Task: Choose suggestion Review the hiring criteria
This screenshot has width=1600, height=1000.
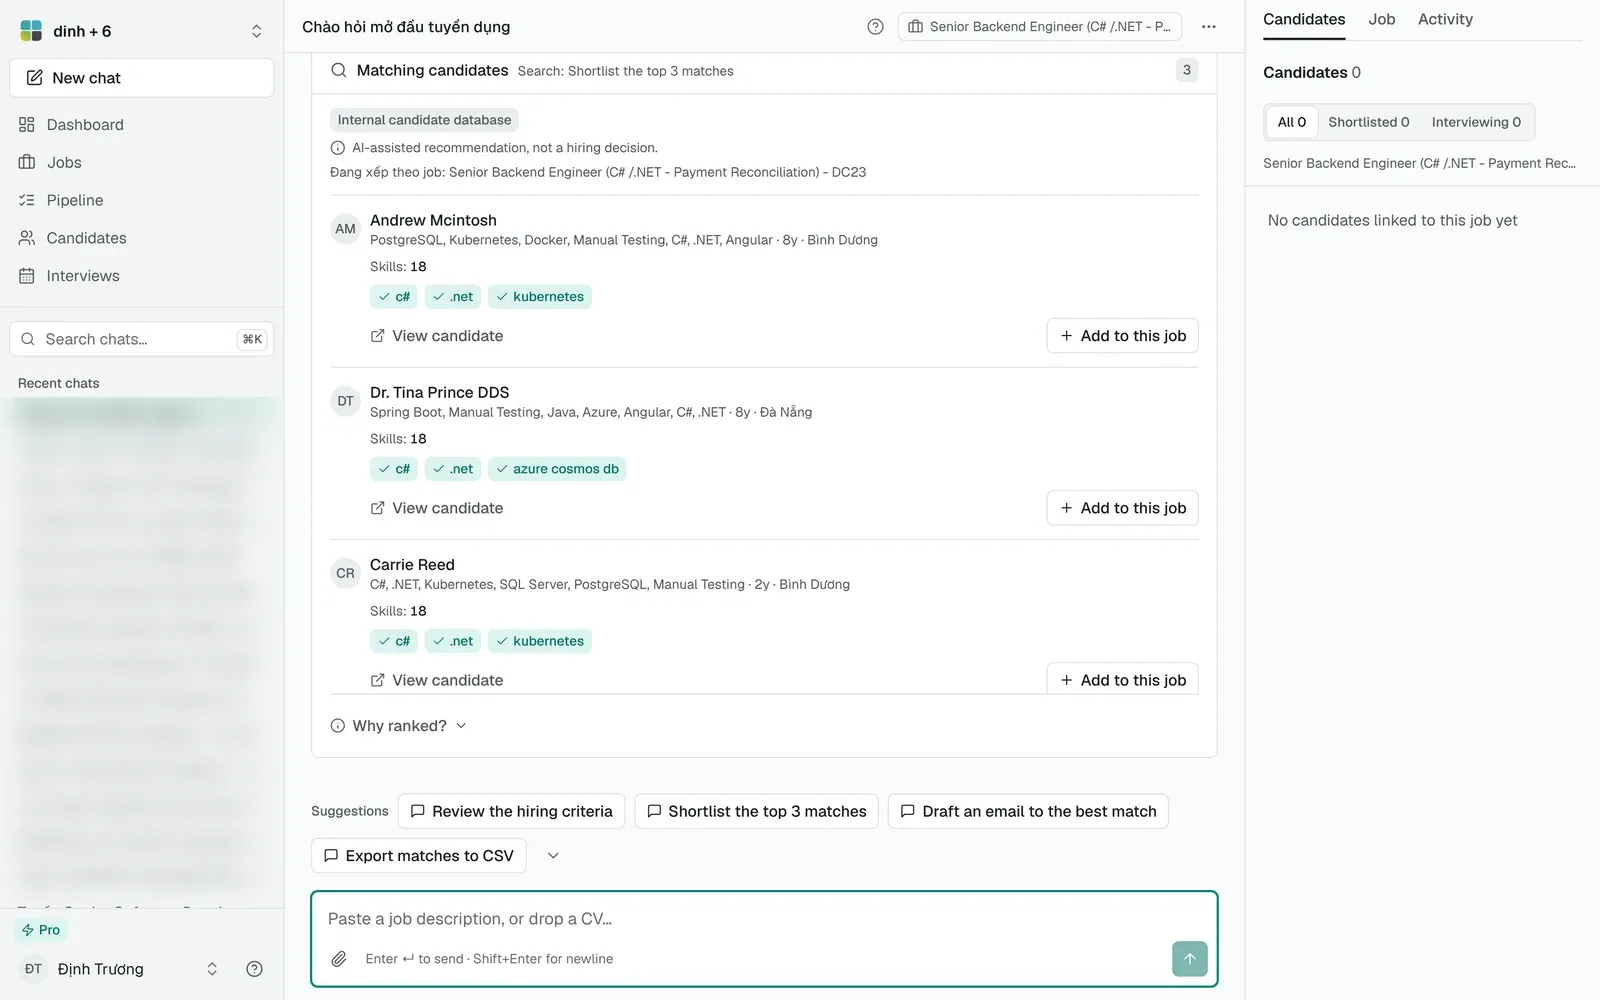Action: pyautogui.click(x=511, y=811)
